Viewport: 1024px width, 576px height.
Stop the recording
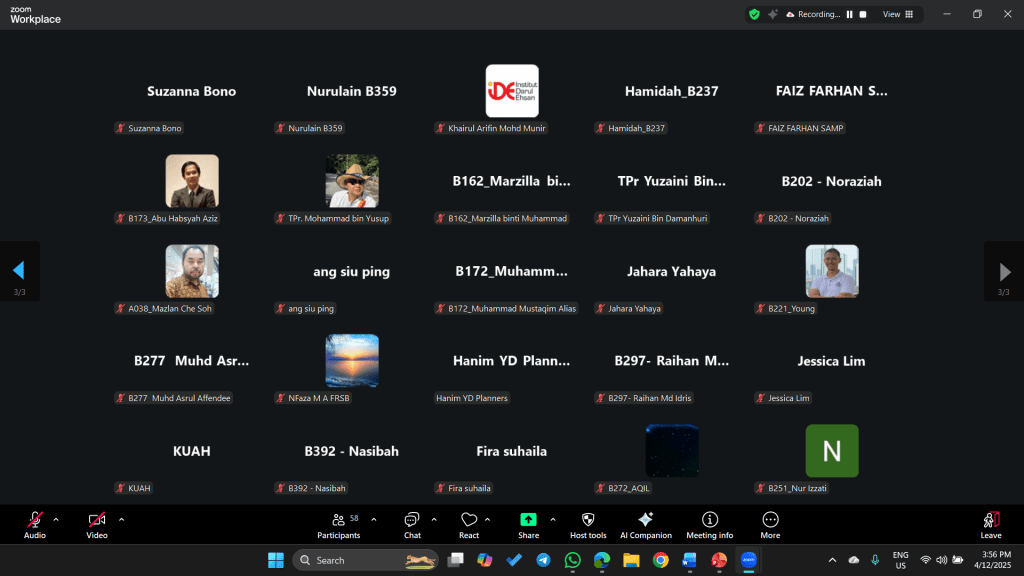click(x=863, y=15)
